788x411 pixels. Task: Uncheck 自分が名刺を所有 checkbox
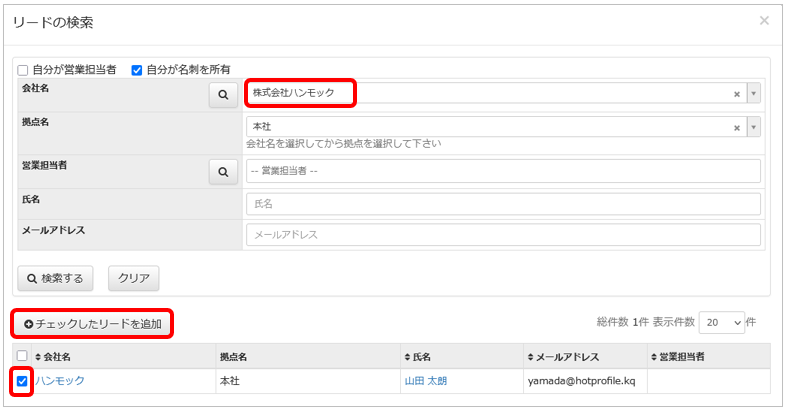137,70
